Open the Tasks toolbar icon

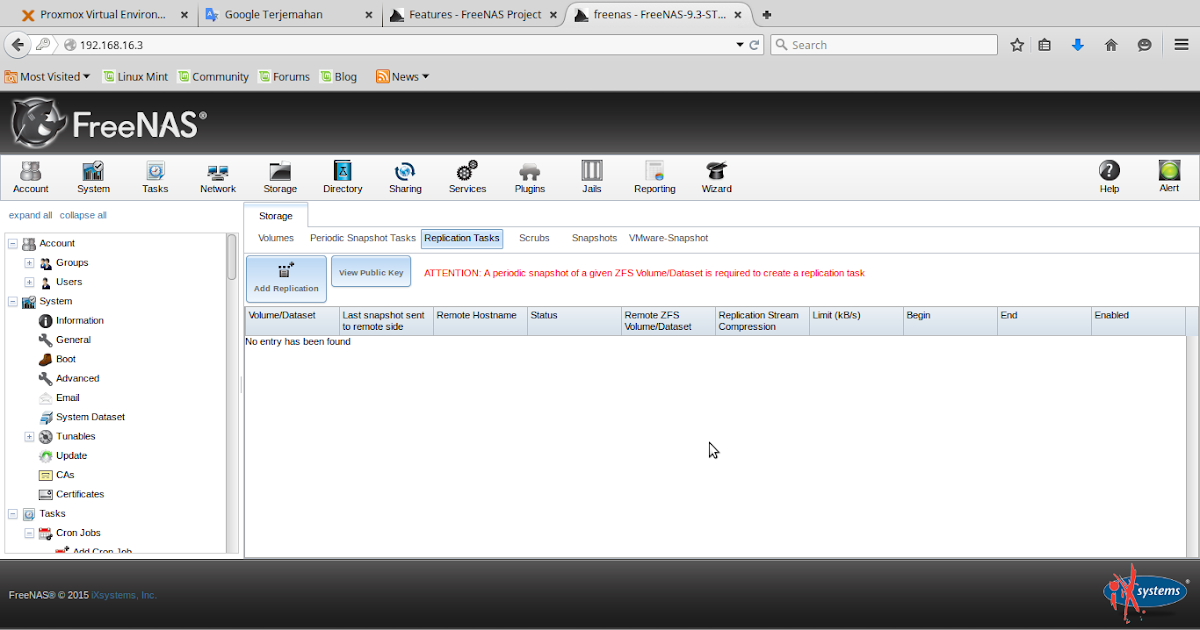155,177
